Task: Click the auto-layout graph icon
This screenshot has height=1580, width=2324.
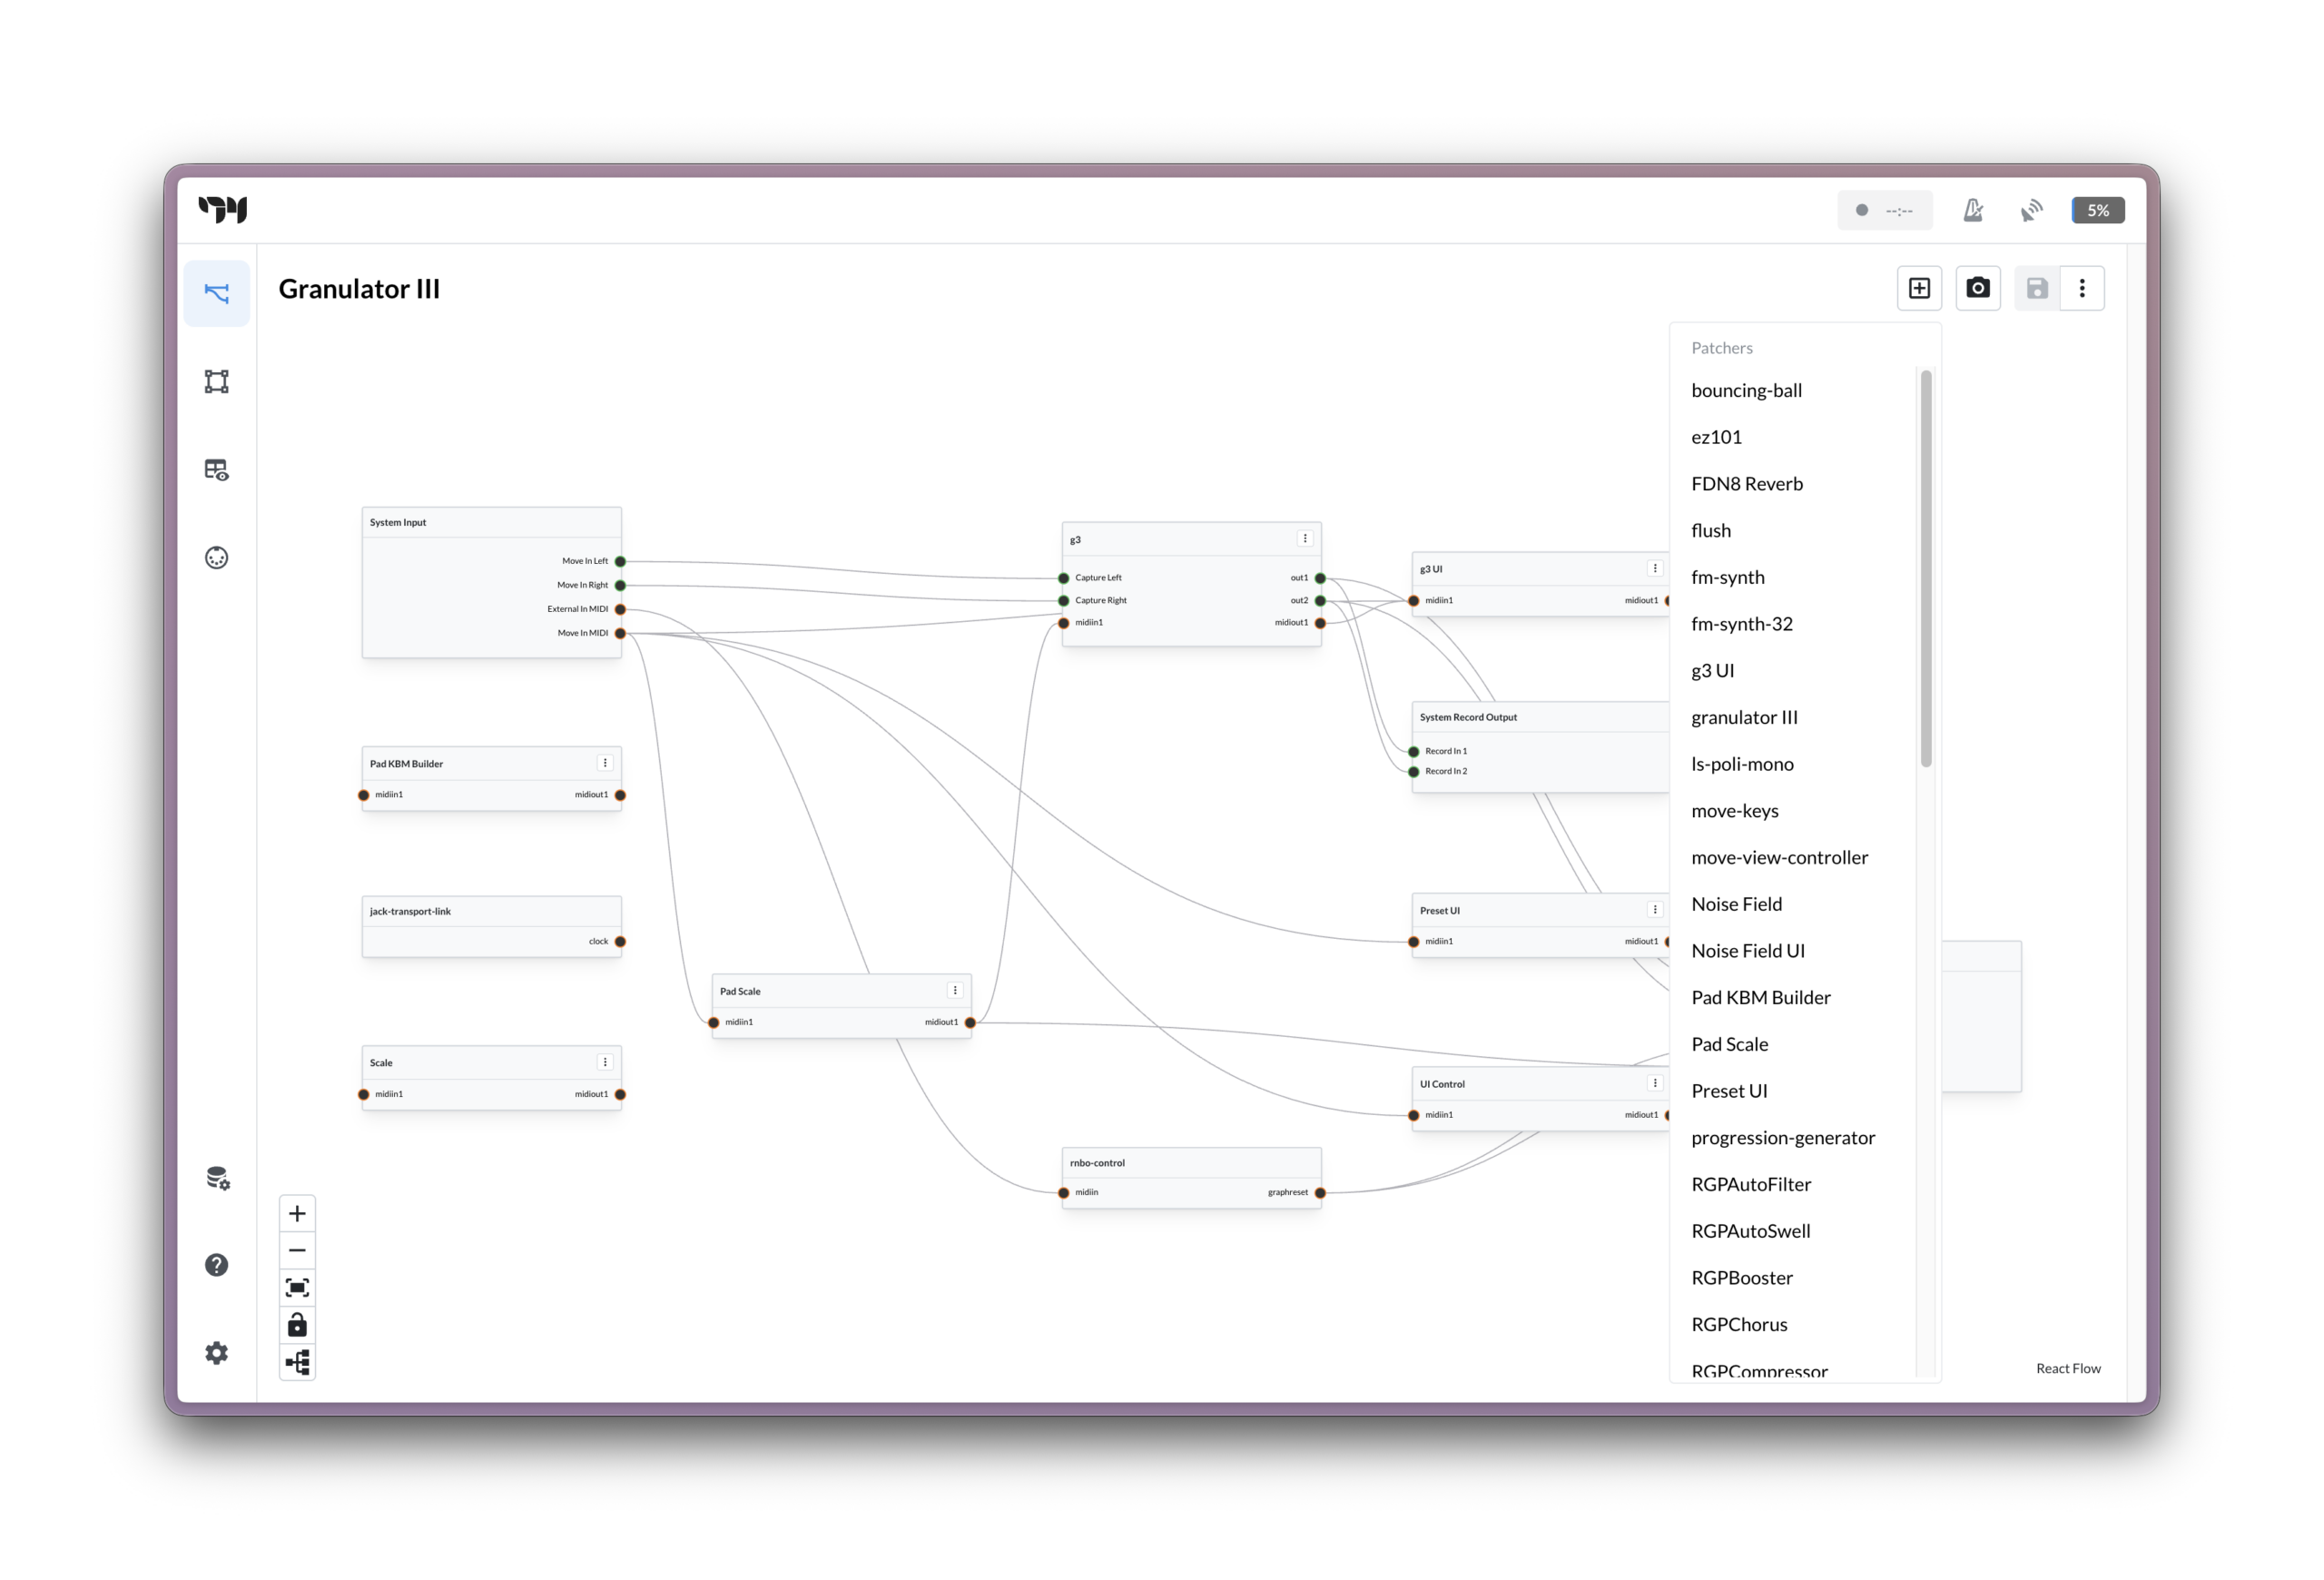Action: [297, 1361]
